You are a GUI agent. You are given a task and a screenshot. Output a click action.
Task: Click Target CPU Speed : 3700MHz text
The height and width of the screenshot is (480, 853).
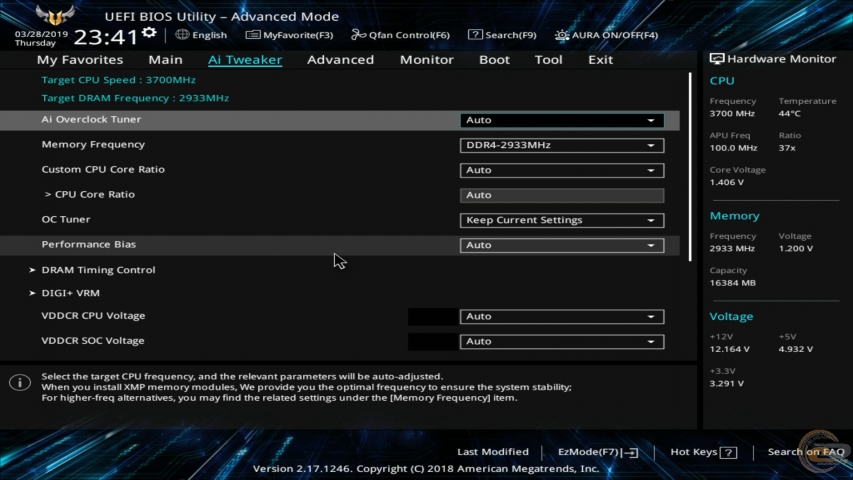point(118,80)
